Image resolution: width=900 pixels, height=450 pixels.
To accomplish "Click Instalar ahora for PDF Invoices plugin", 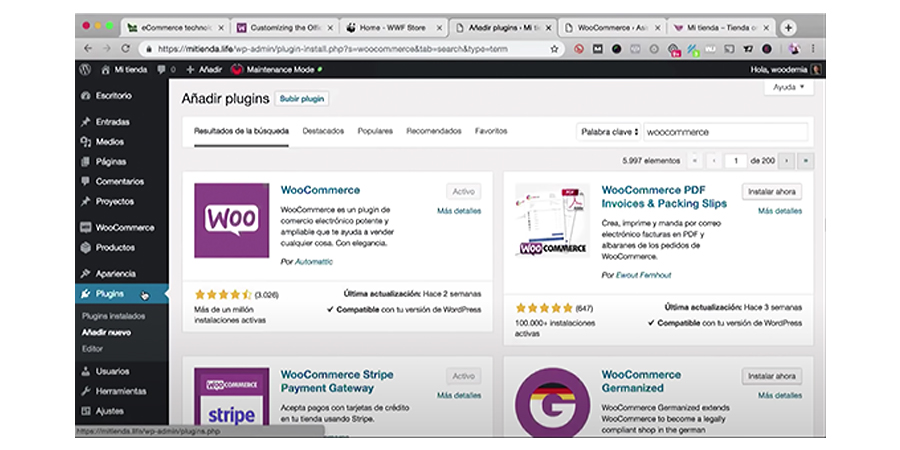I will pyautogui.click(x=772, y=192).
